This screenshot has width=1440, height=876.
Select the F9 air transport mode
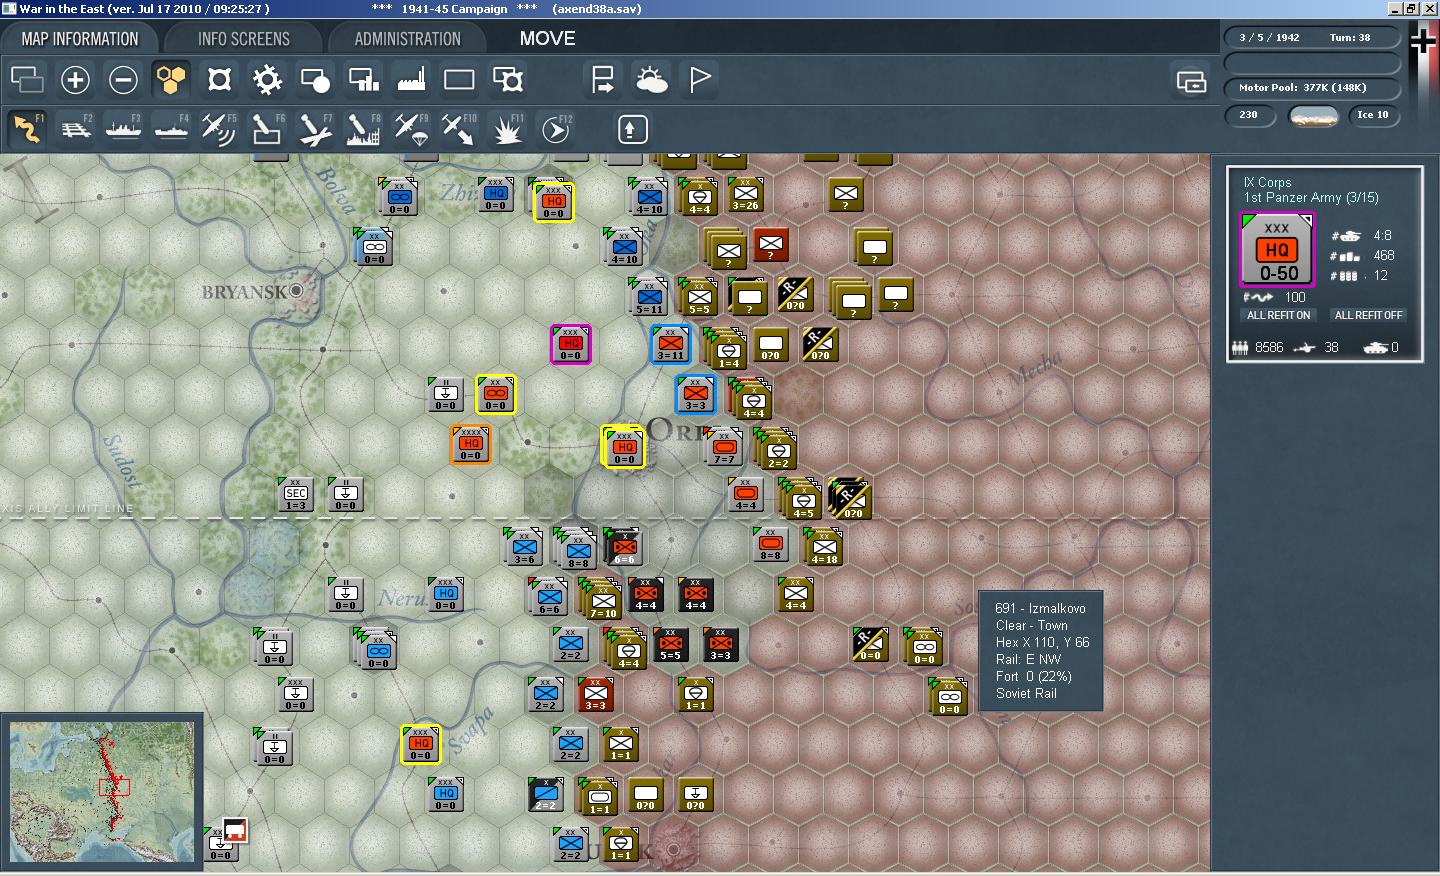tap(411, 128)
